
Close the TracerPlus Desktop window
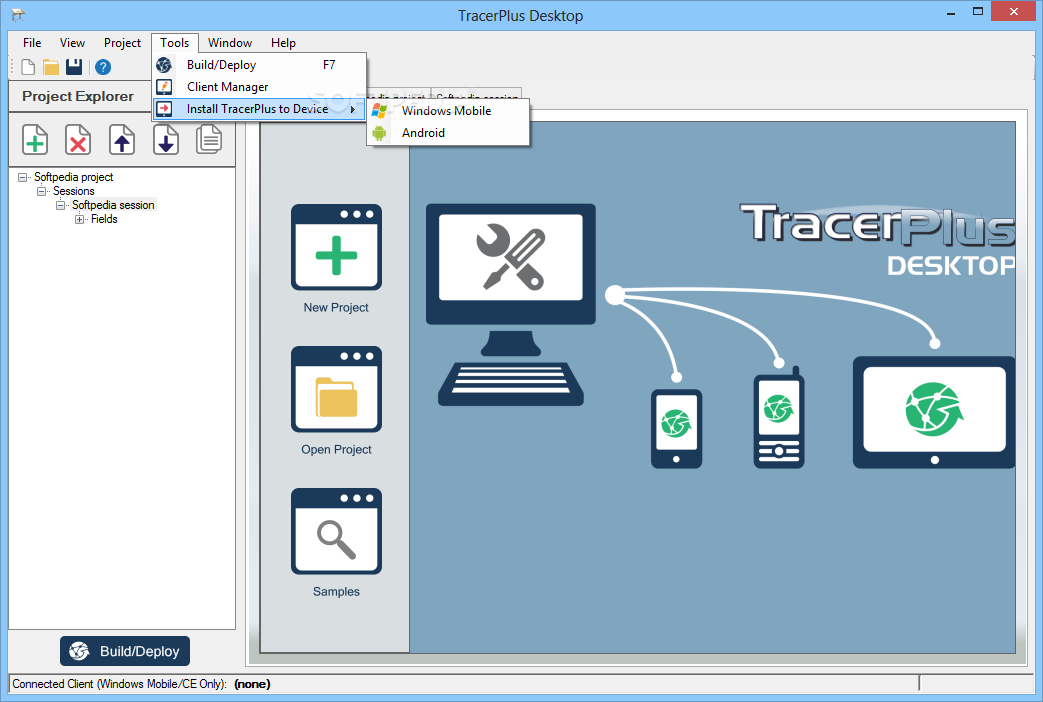click(x=1014, y=11)
